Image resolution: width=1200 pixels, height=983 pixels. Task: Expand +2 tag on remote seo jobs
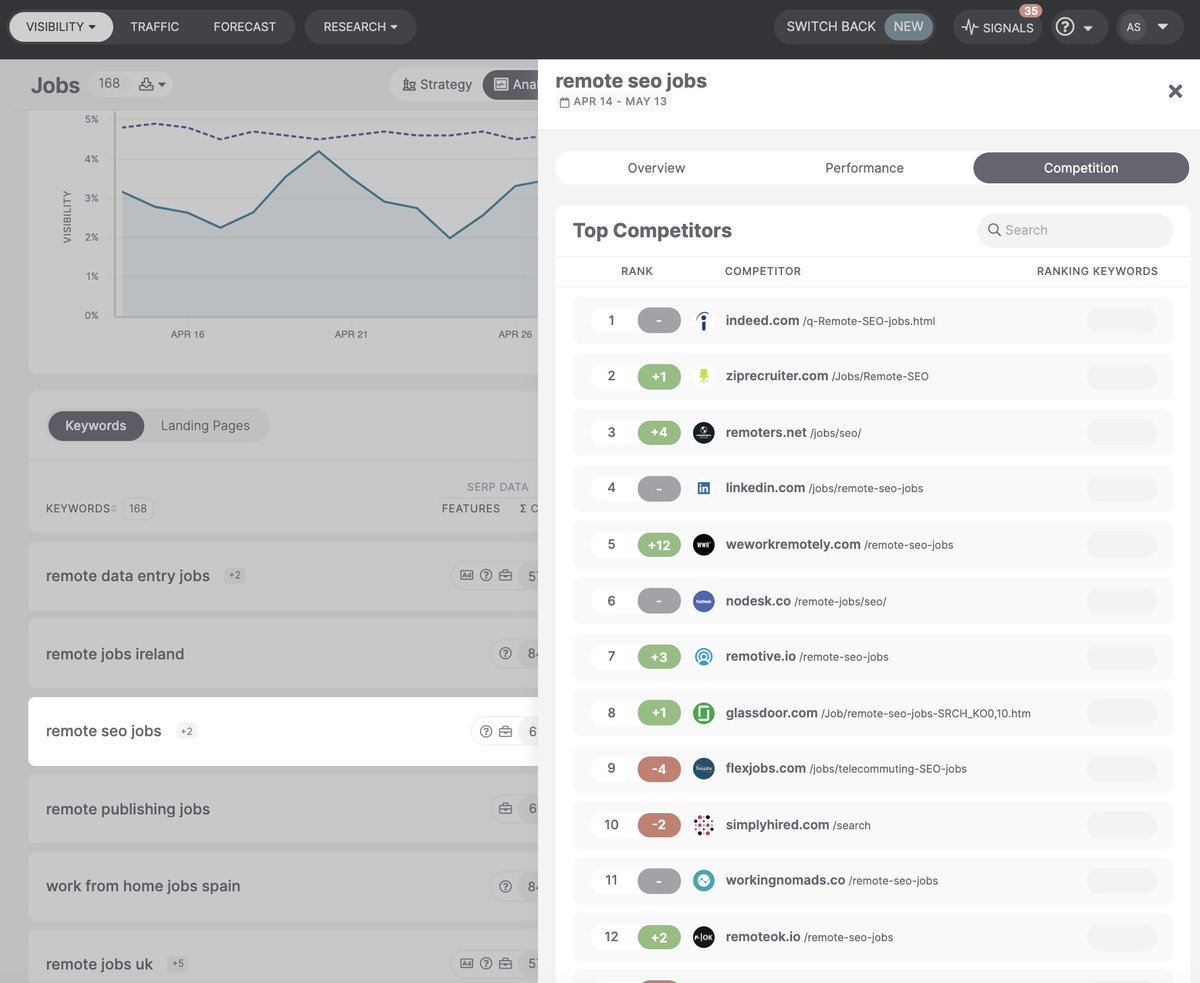187,732
